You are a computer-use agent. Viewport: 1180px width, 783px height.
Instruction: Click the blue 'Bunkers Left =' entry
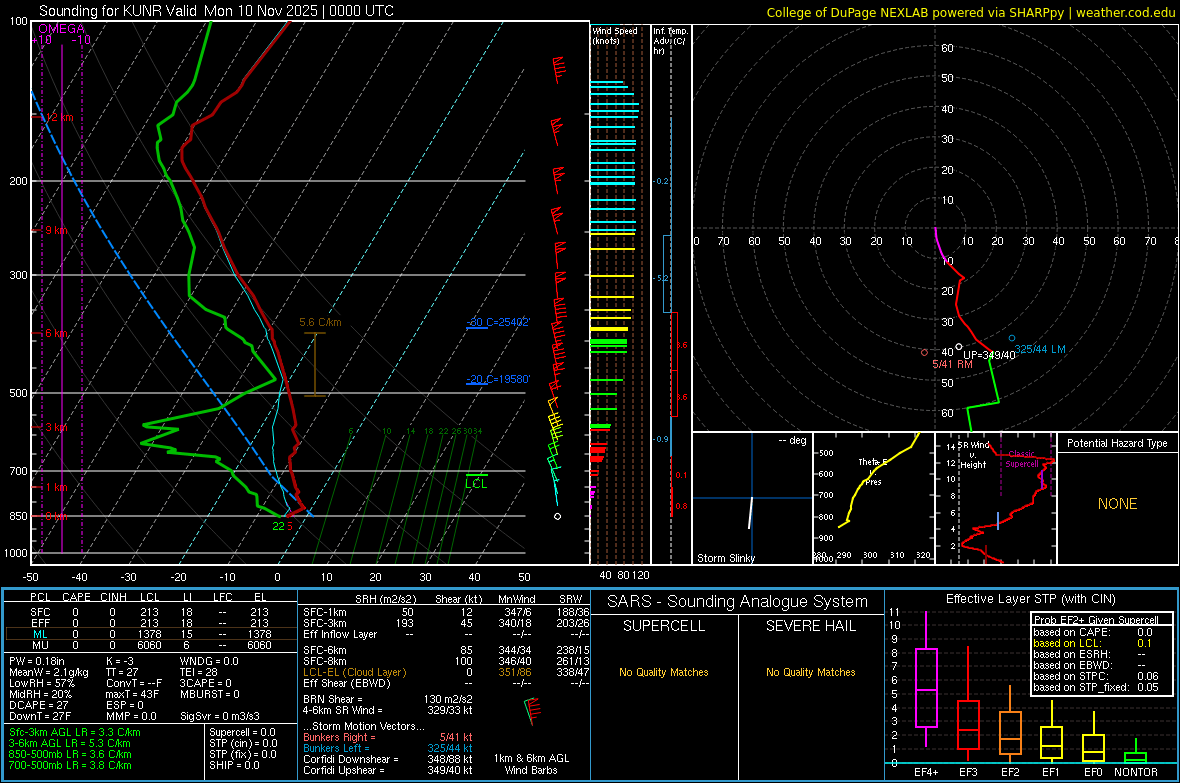pyautogui.click(x=388, y=748)
